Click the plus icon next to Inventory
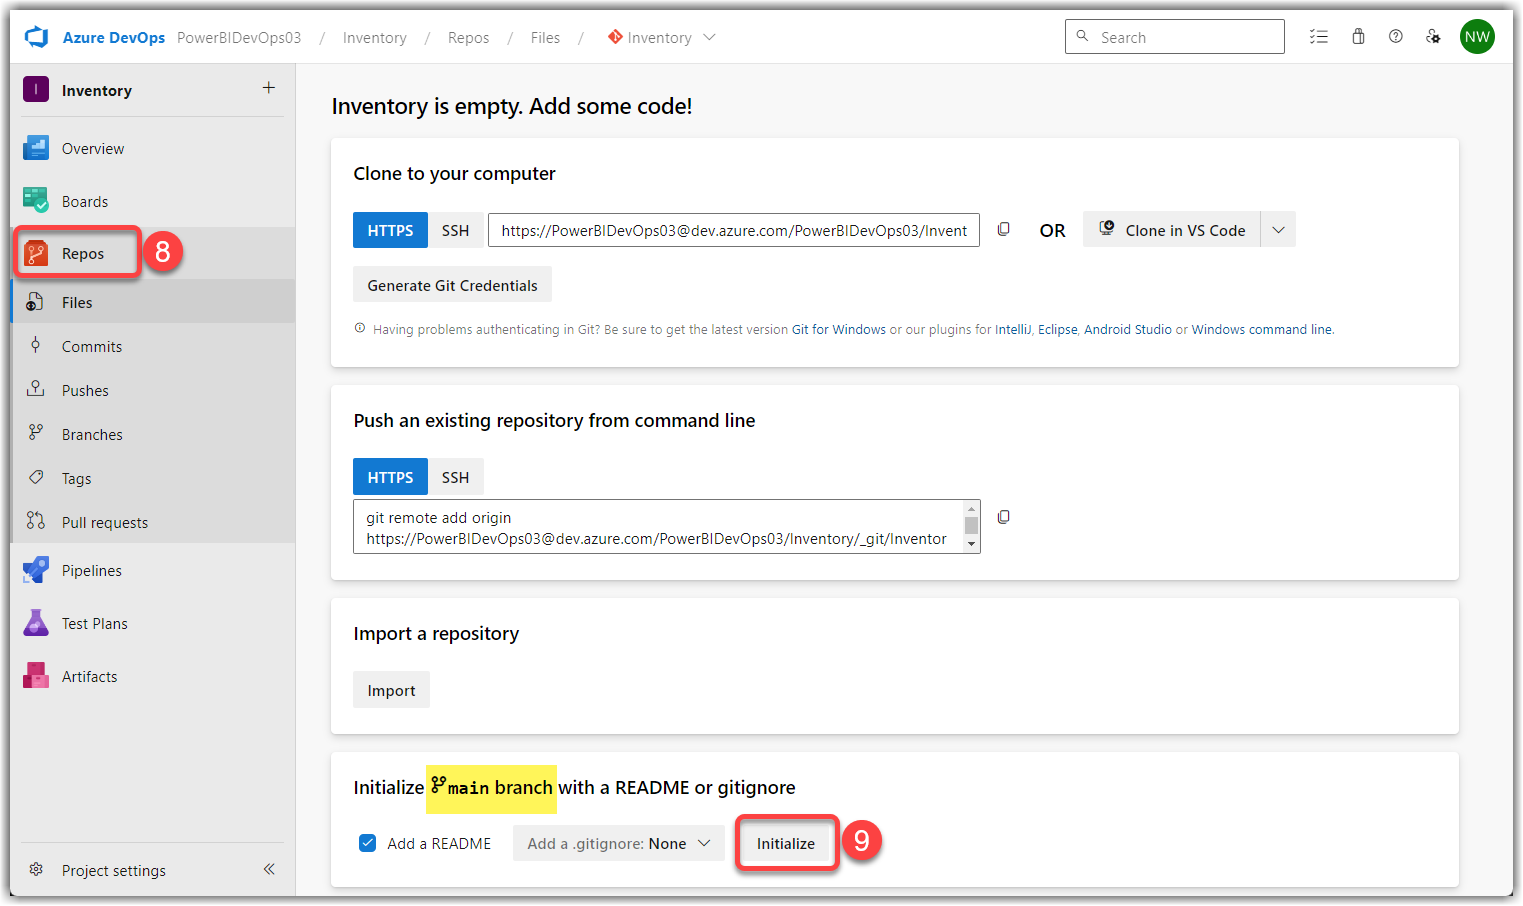 [x=269, y=88]
